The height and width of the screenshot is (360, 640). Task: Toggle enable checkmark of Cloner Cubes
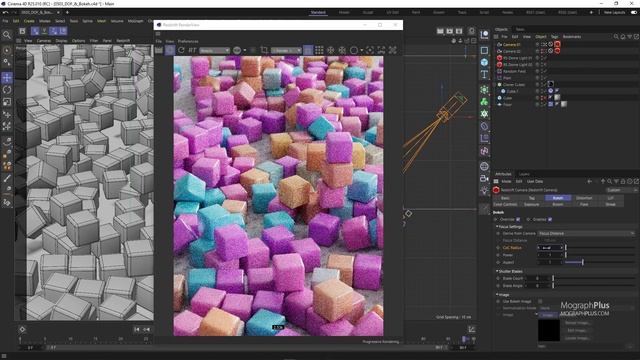544,84
